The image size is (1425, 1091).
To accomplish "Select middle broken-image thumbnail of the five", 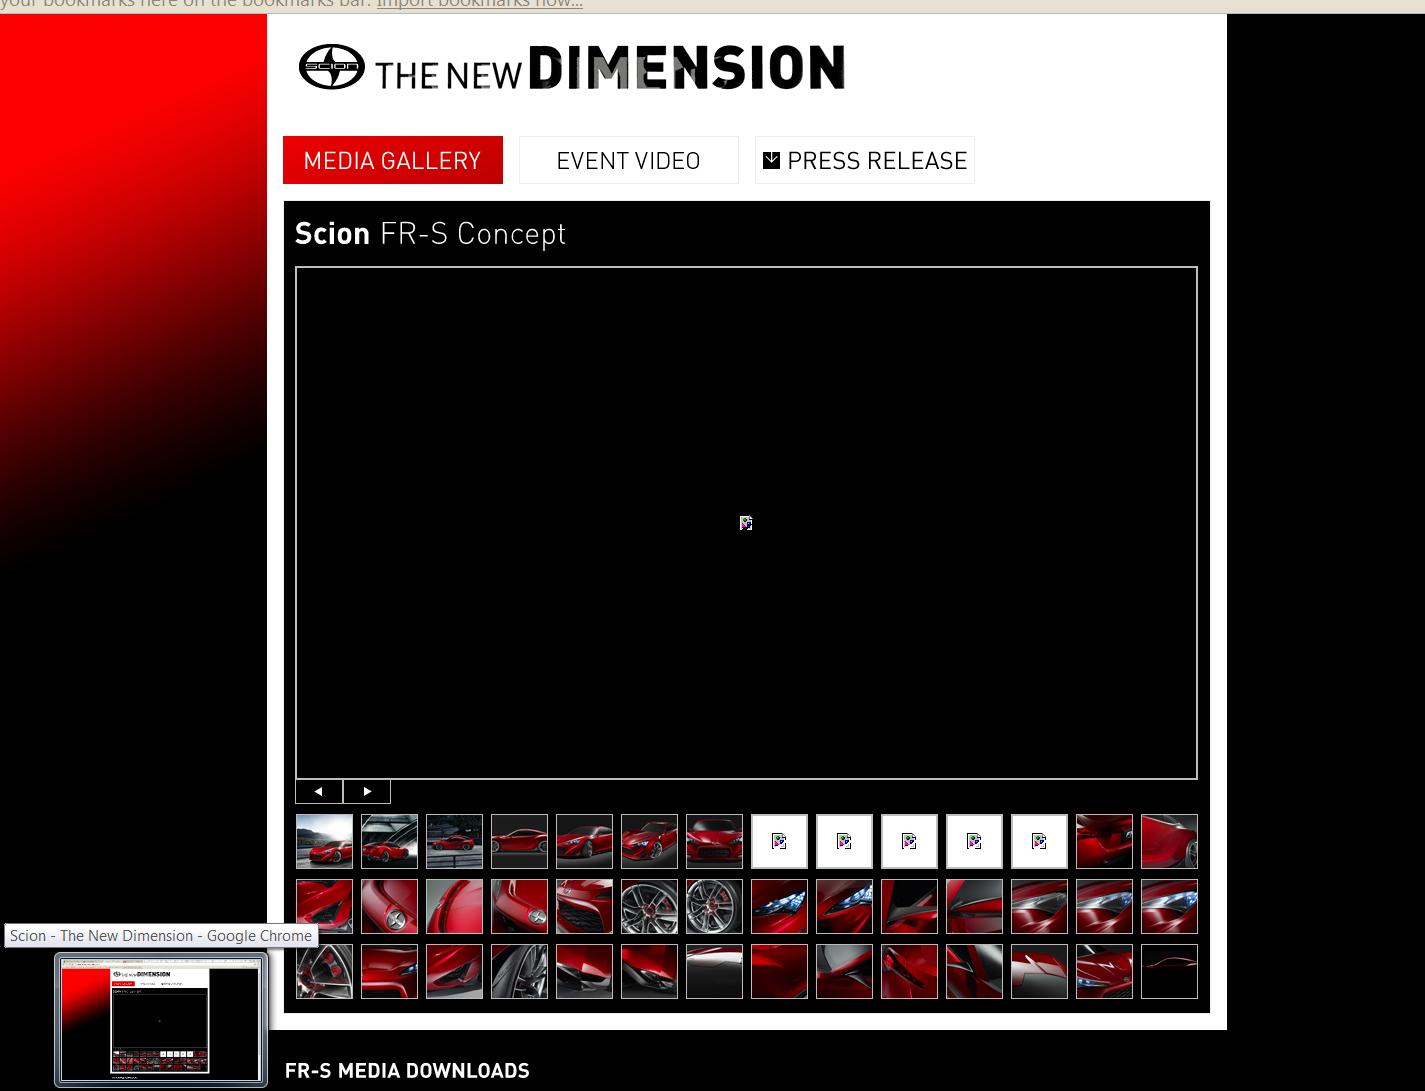I will pos(909,841).
